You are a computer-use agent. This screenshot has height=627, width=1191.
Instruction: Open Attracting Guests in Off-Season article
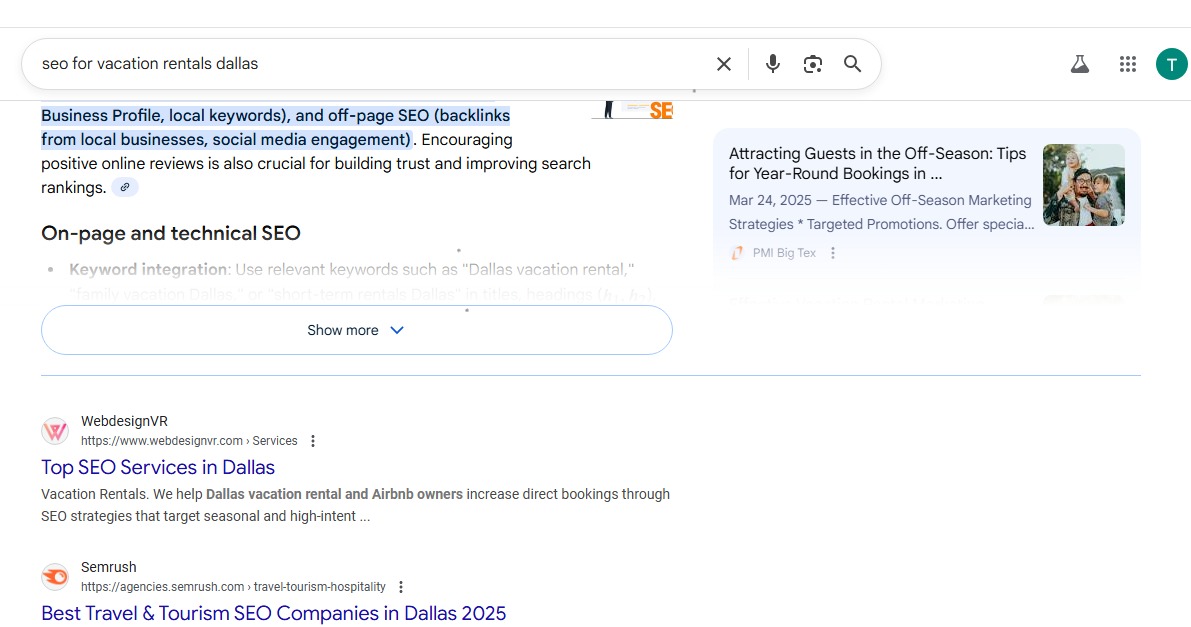pyautogui.click(x=877, y=163)
